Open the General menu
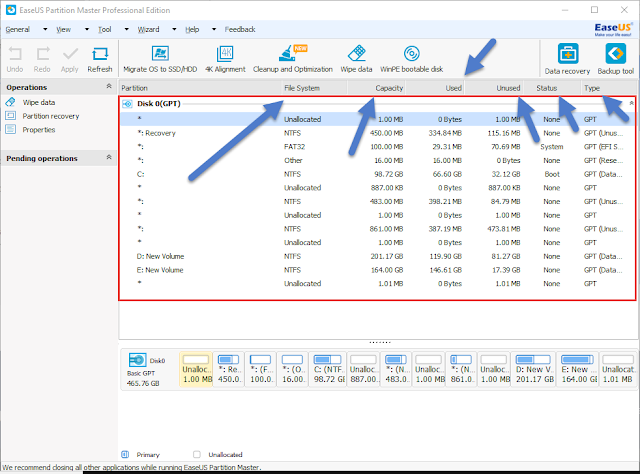Viewport: 640px width, 474px height. click(18, 29)
